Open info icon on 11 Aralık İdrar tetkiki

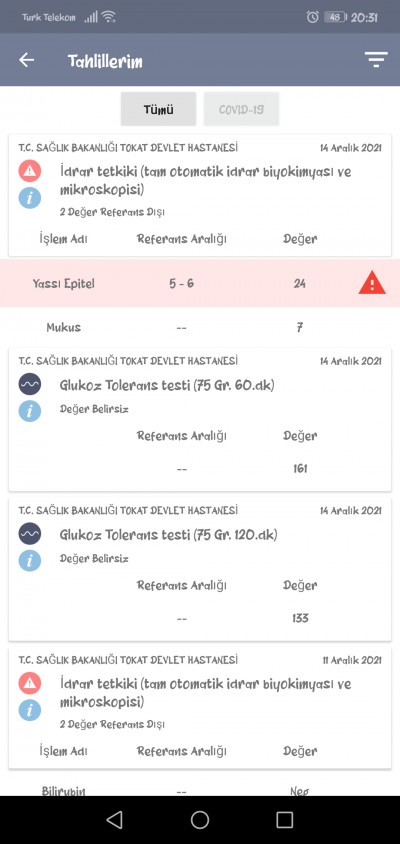coord(30,710)
